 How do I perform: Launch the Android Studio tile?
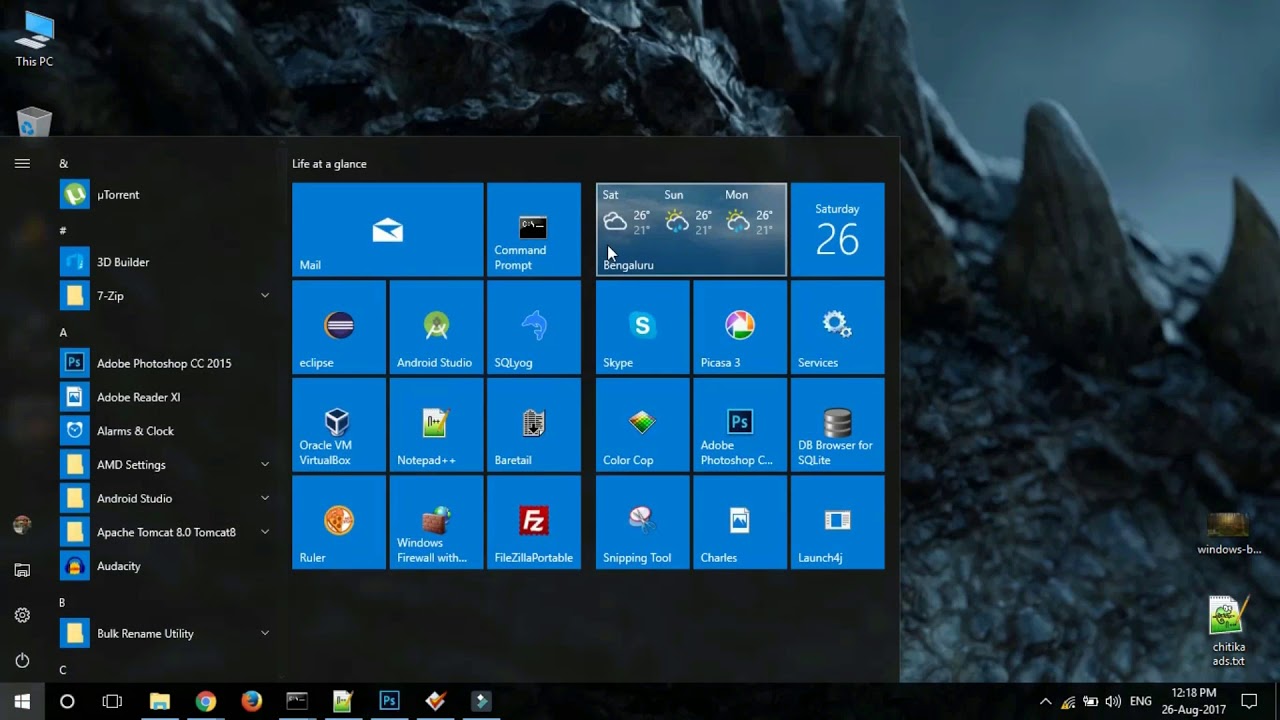point(436,327)
